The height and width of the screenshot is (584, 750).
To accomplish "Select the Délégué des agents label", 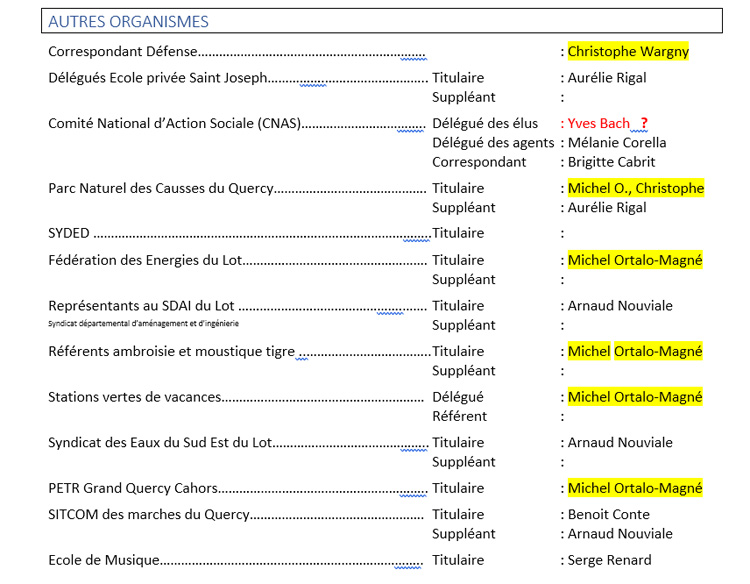I will [493, 143].
